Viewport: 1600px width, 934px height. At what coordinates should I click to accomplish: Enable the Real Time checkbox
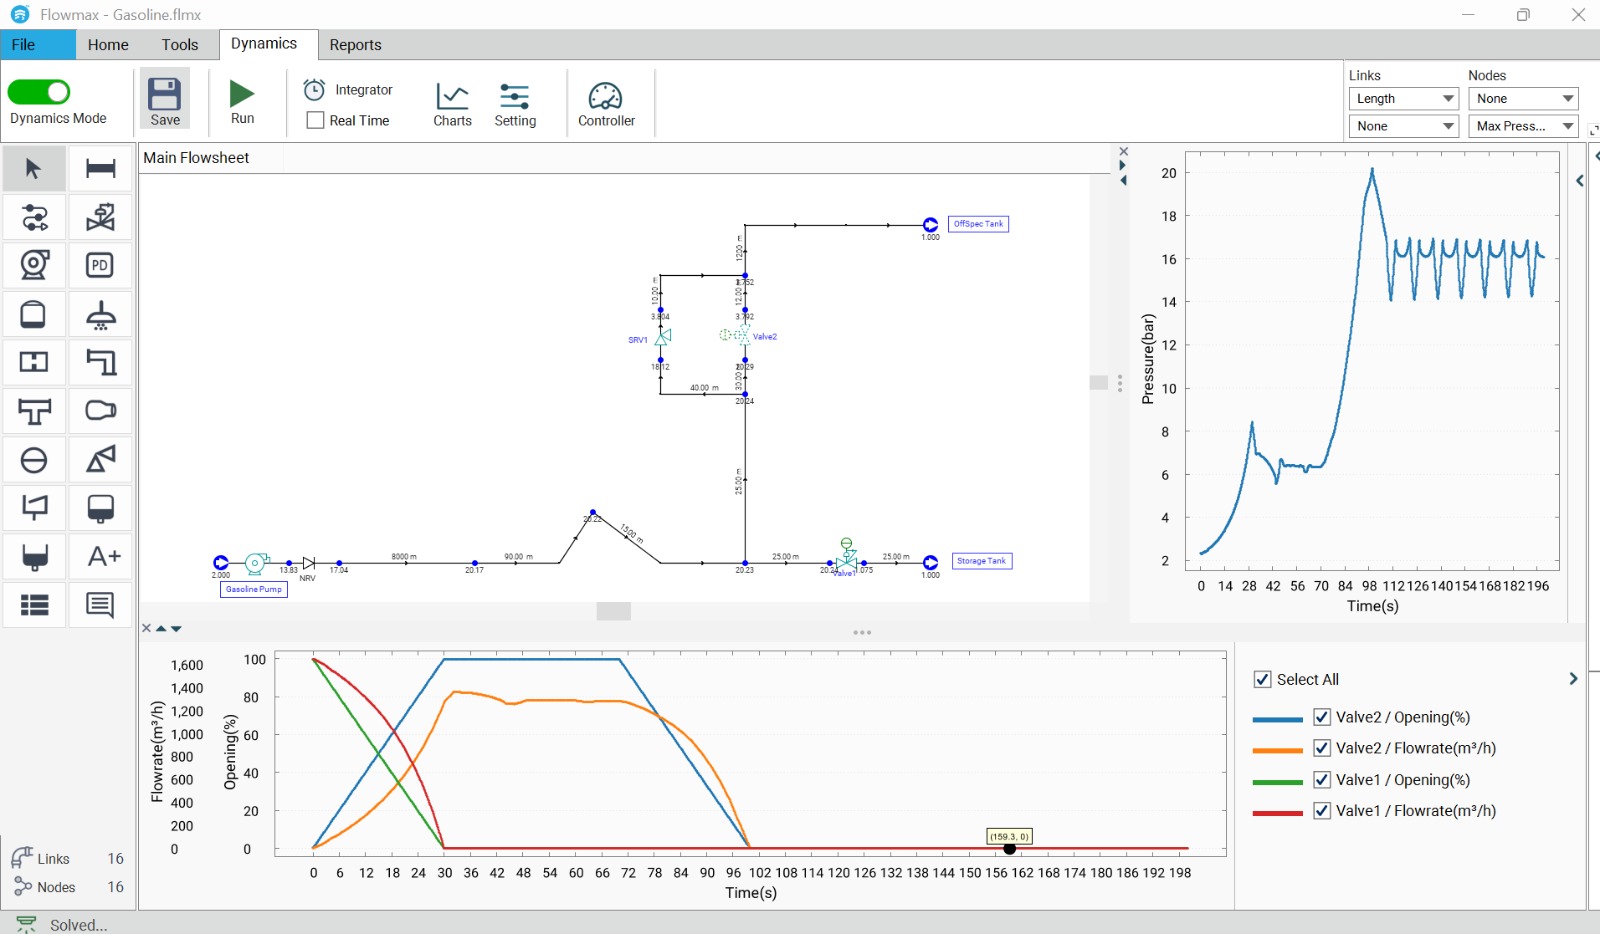[316, 121]
